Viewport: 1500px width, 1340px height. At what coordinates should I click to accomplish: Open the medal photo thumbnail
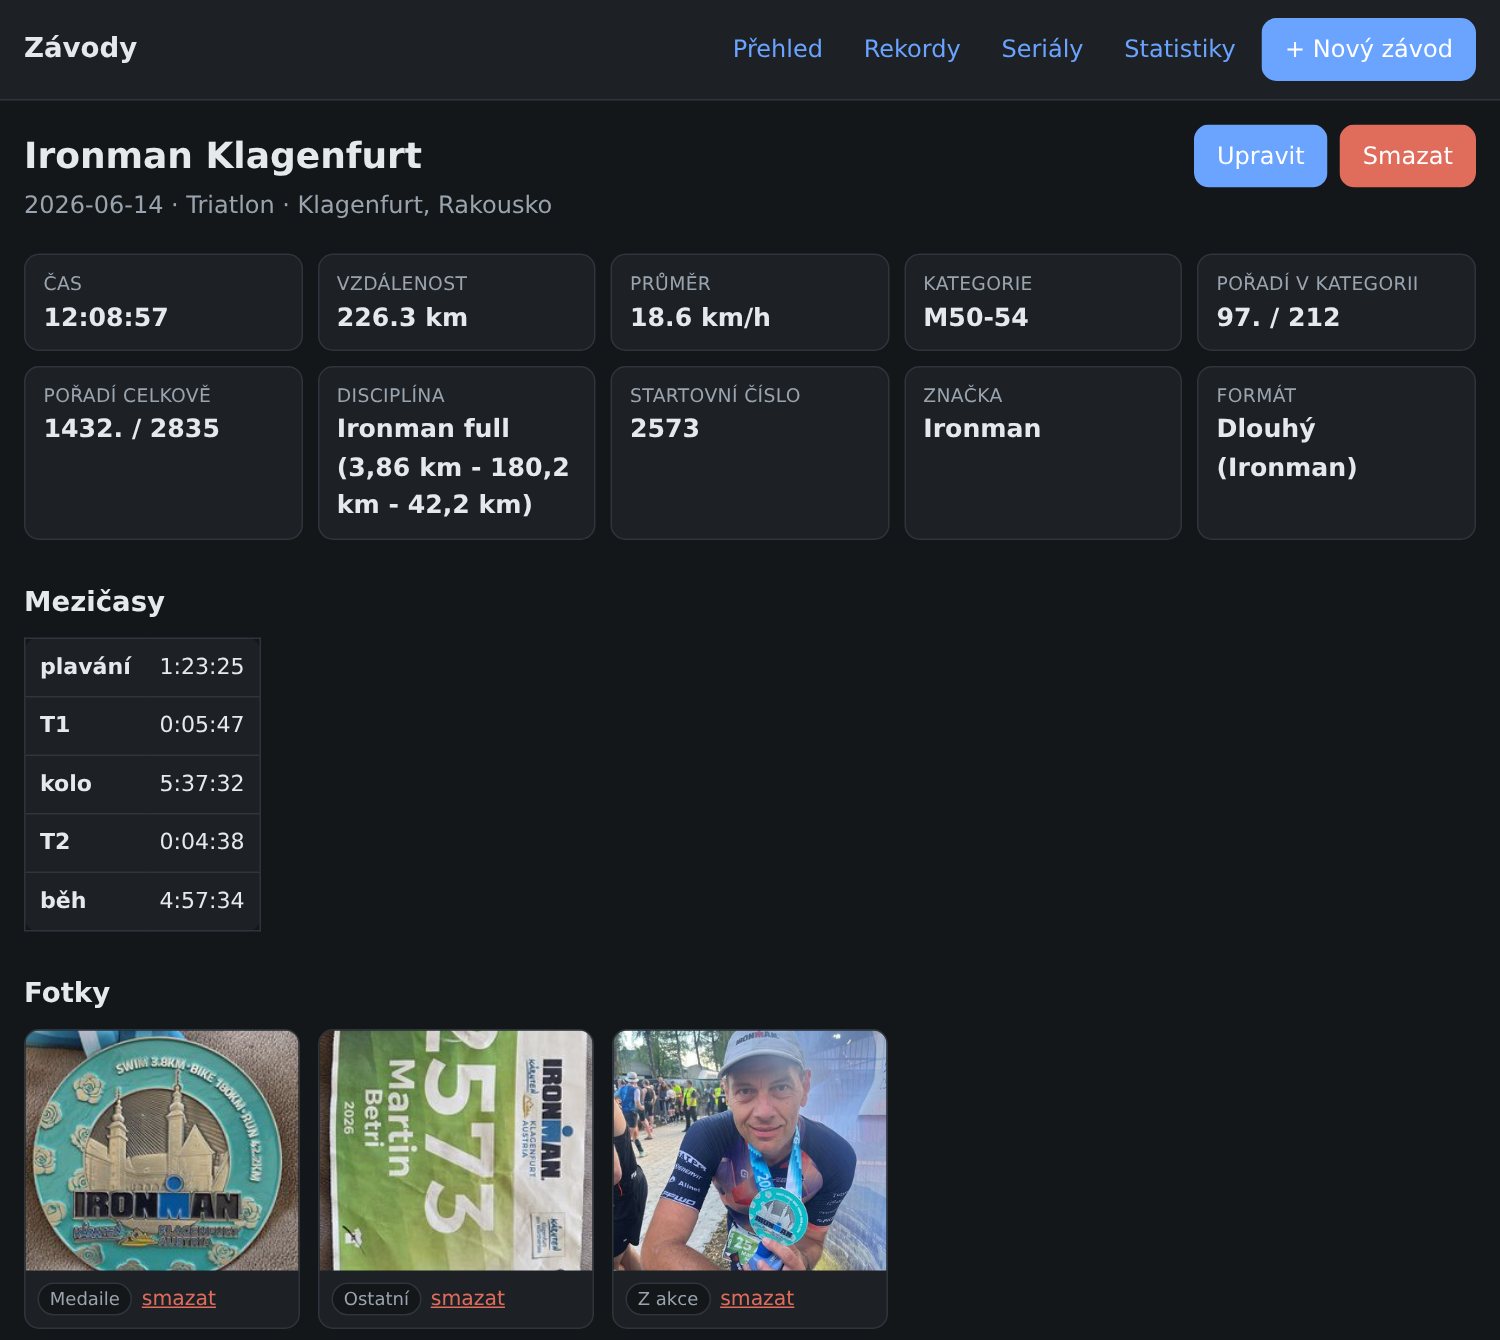click(162, 1151)
